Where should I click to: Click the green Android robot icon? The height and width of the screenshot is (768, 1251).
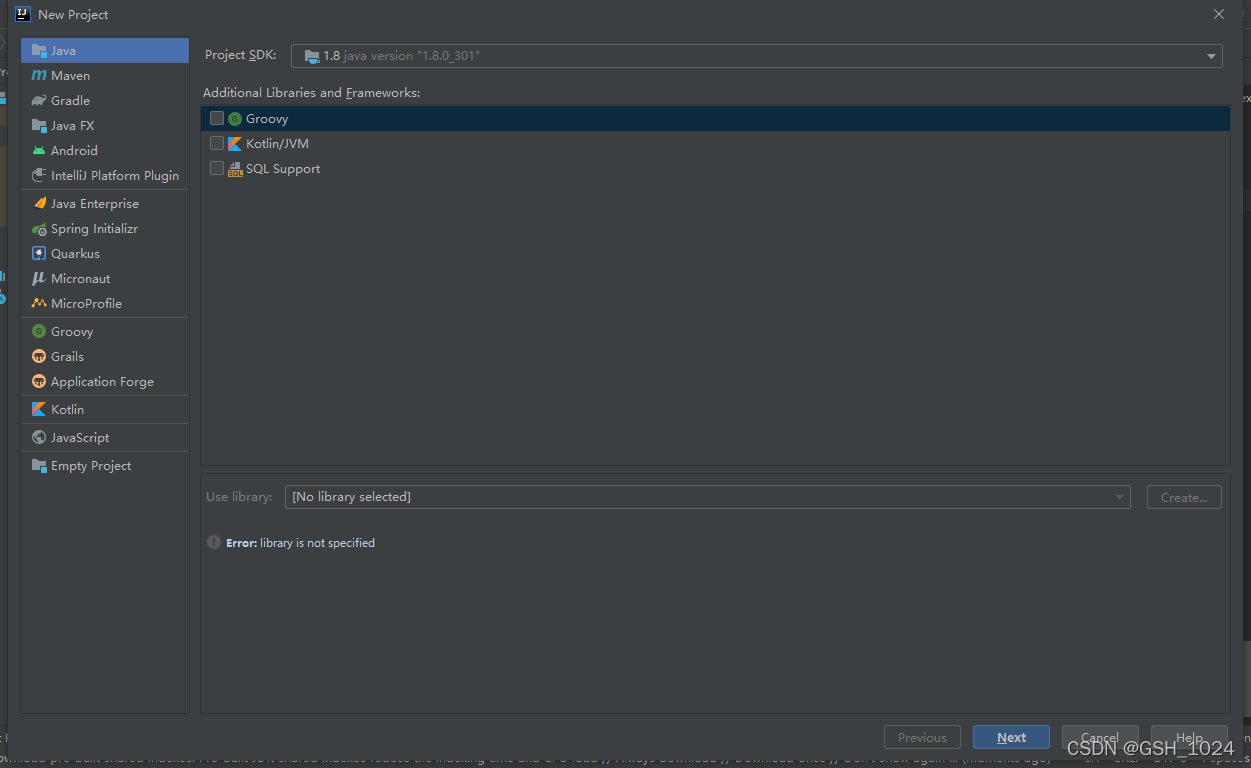tap(39, 150)
